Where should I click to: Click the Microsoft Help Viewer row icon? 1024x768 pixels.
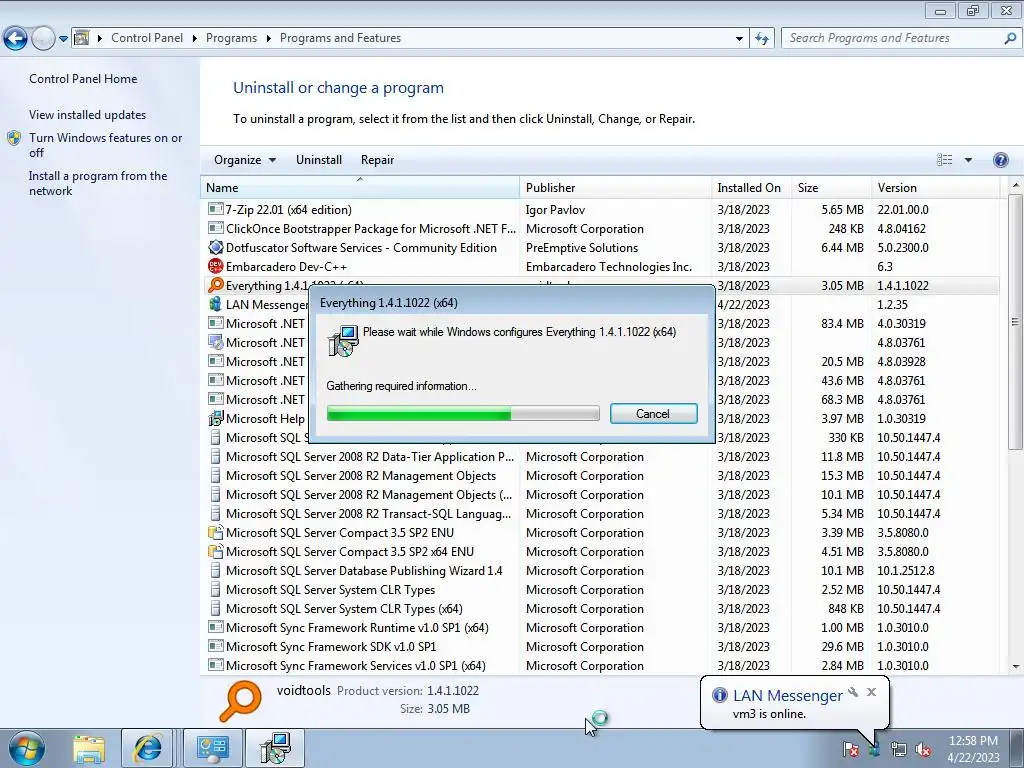pos(216,419)
